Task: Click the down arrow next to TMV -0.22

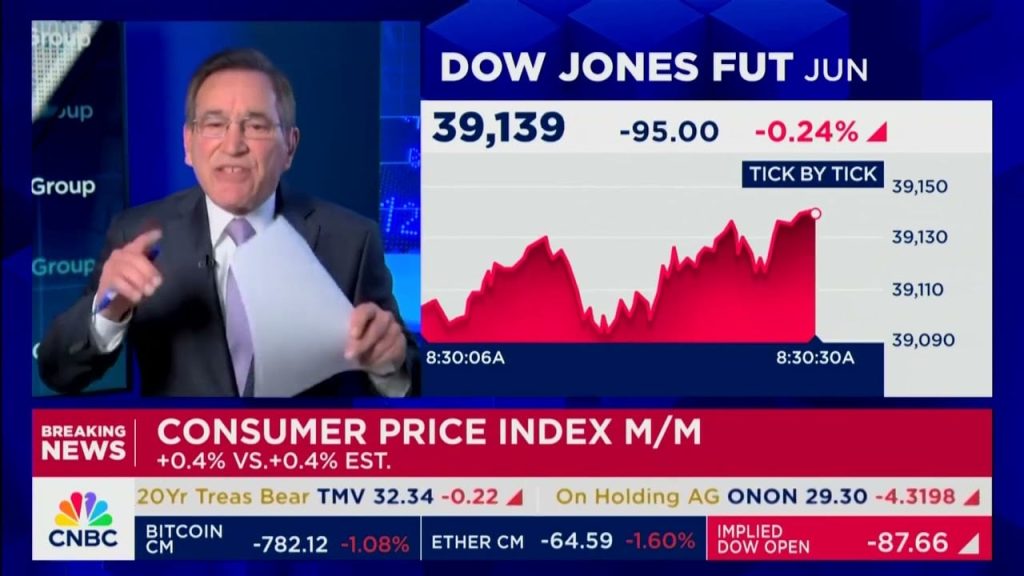Action: click(513, 497)
